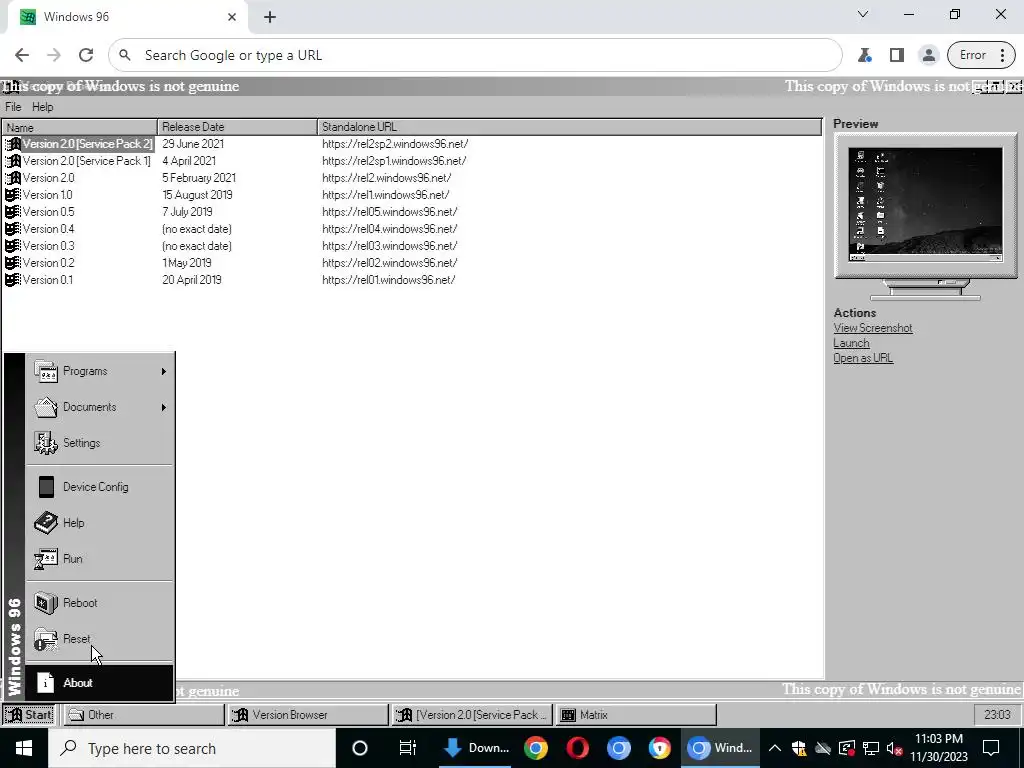This screenshot has height=768, width=1024.
Task: Open Windows Task View button
Action: [x=408, y=748]
